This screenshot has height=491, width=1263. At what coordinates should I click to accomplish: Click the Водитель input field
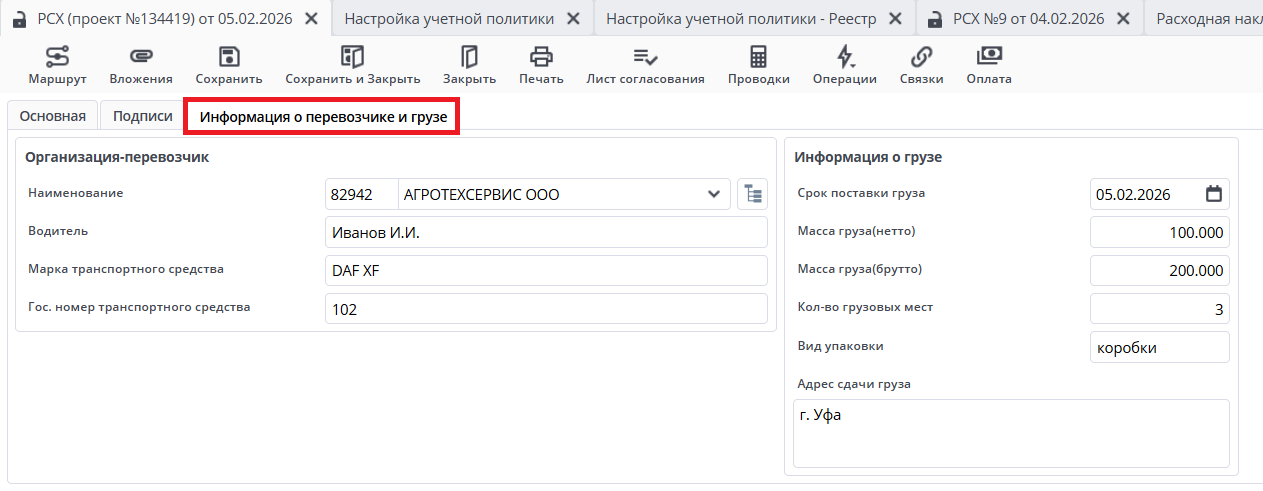(x=546, y=233)
